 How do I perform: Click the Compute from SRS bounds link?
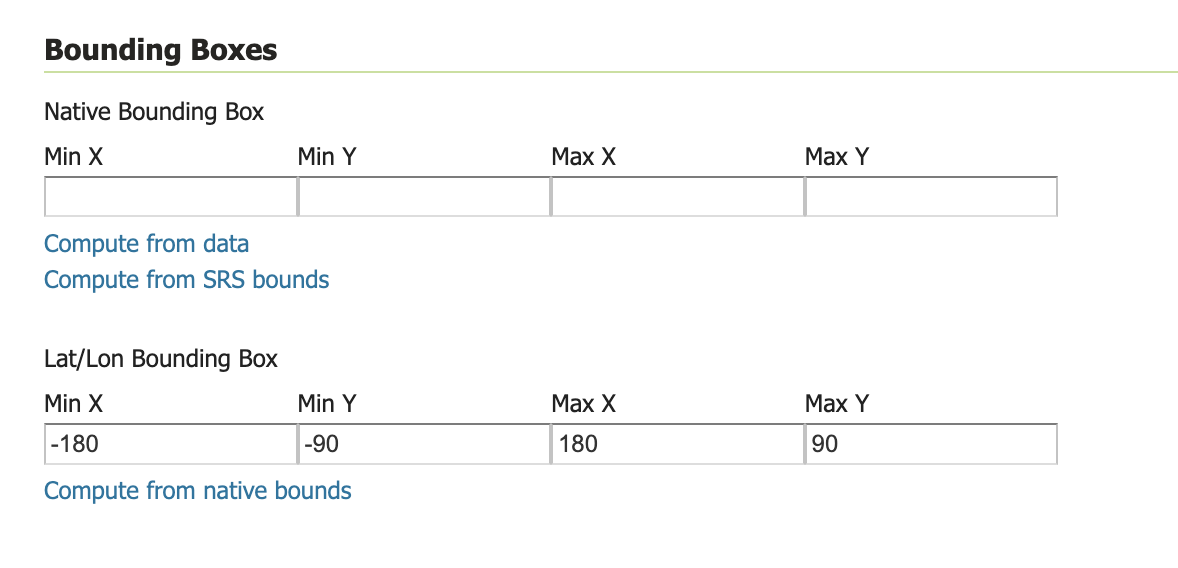[187, 280]
